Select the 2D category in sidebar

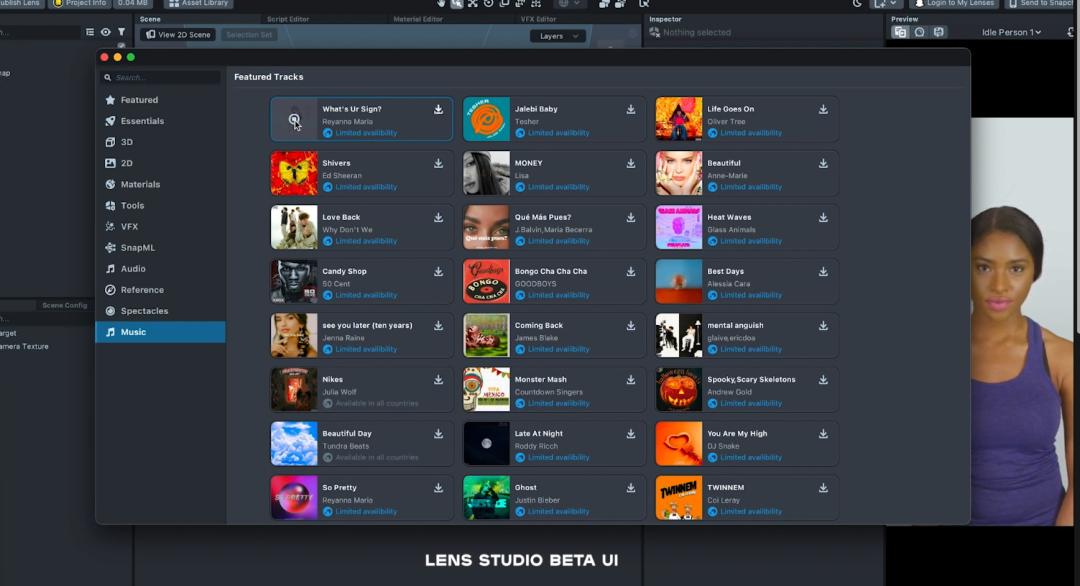160,163
